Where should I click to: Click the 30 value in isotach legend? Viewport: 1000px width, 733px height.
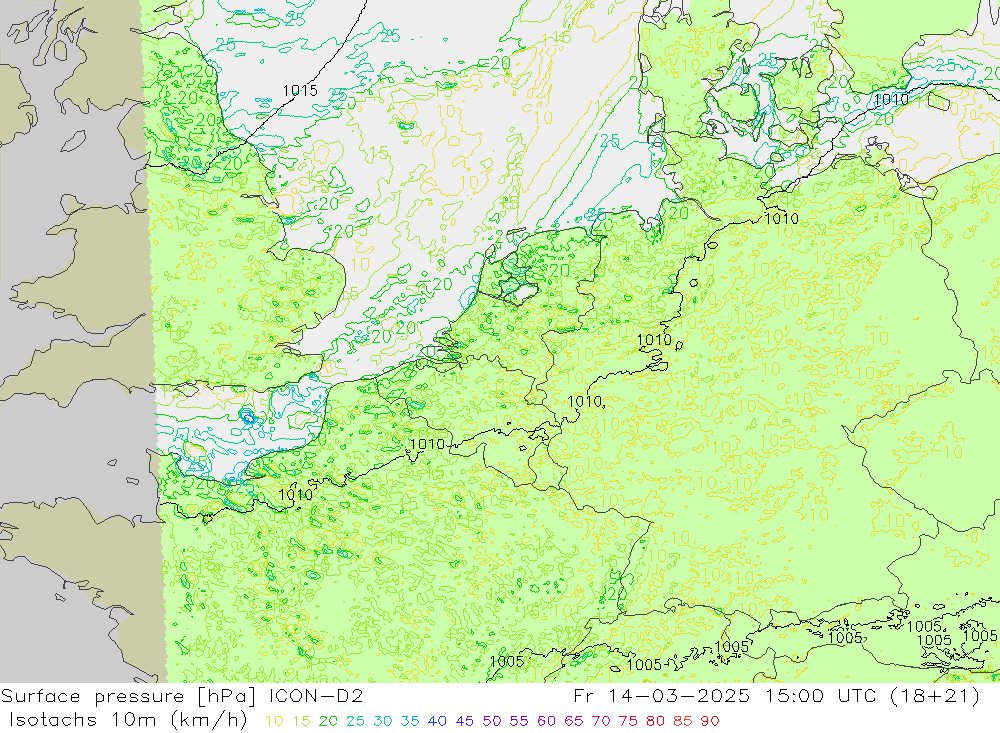[x=383, y=722]
